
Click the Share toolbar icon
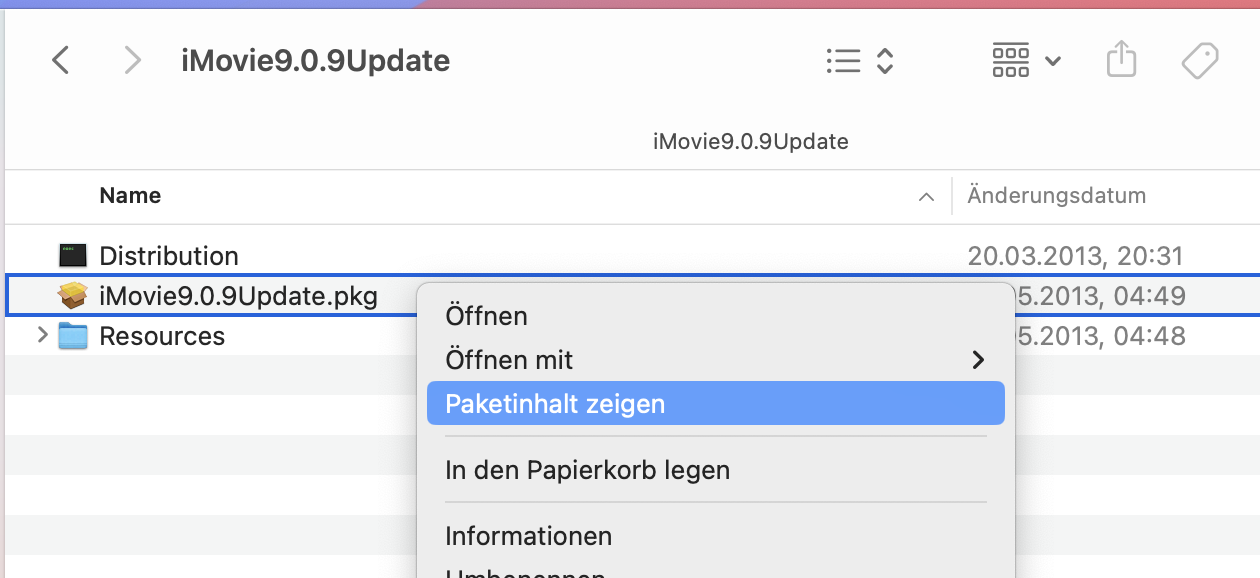pyautogui.click(x=1122, y=60)
